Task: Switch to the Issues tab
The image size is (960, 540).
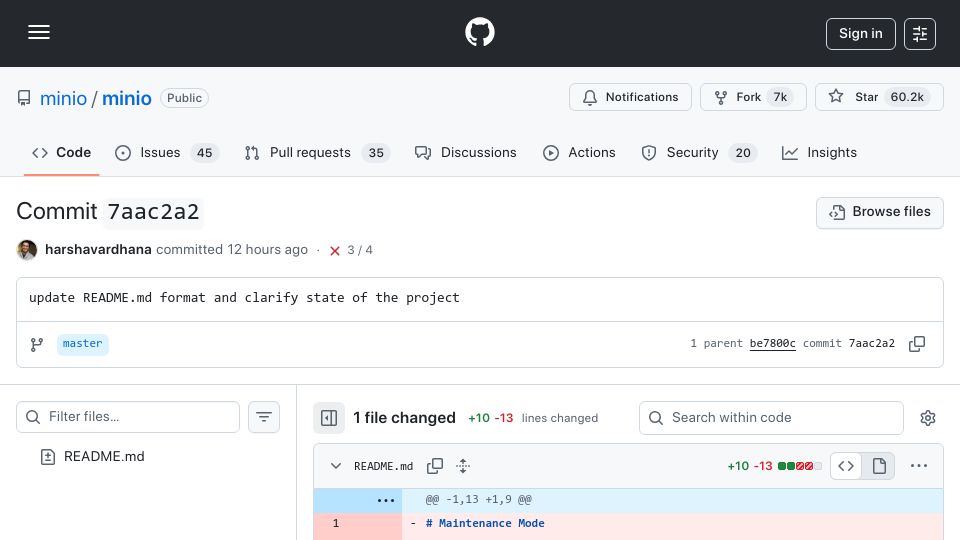Action: tap(167, 152)
